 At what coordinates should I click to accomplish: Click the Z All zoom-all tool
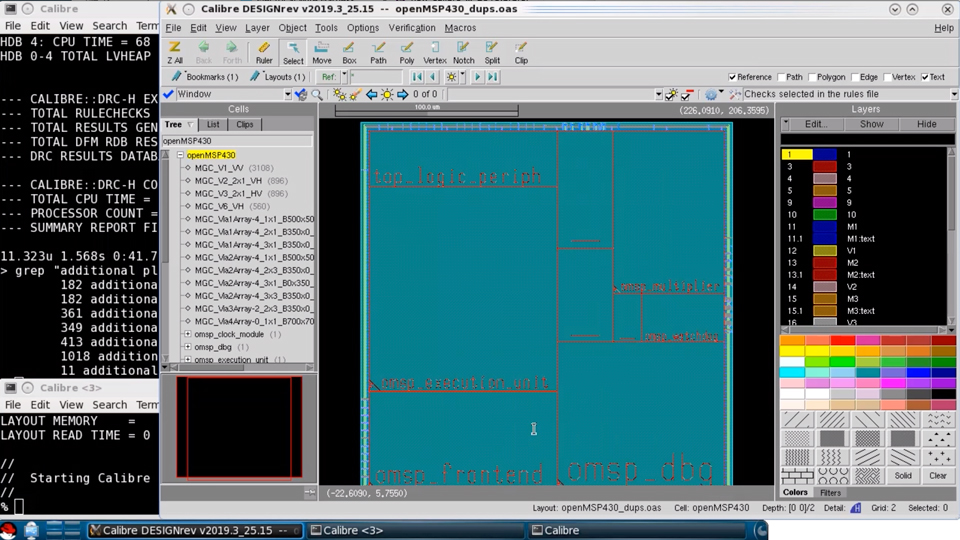tap(174, 53)
